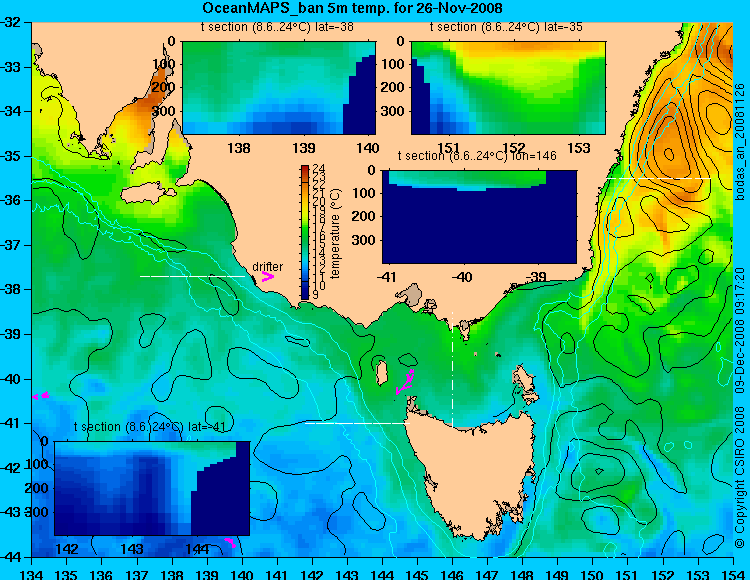Viewport: 750px width, 580px height.
Task: Click Flinders Island northeast of Tasmania
Action: coord(524,383)
